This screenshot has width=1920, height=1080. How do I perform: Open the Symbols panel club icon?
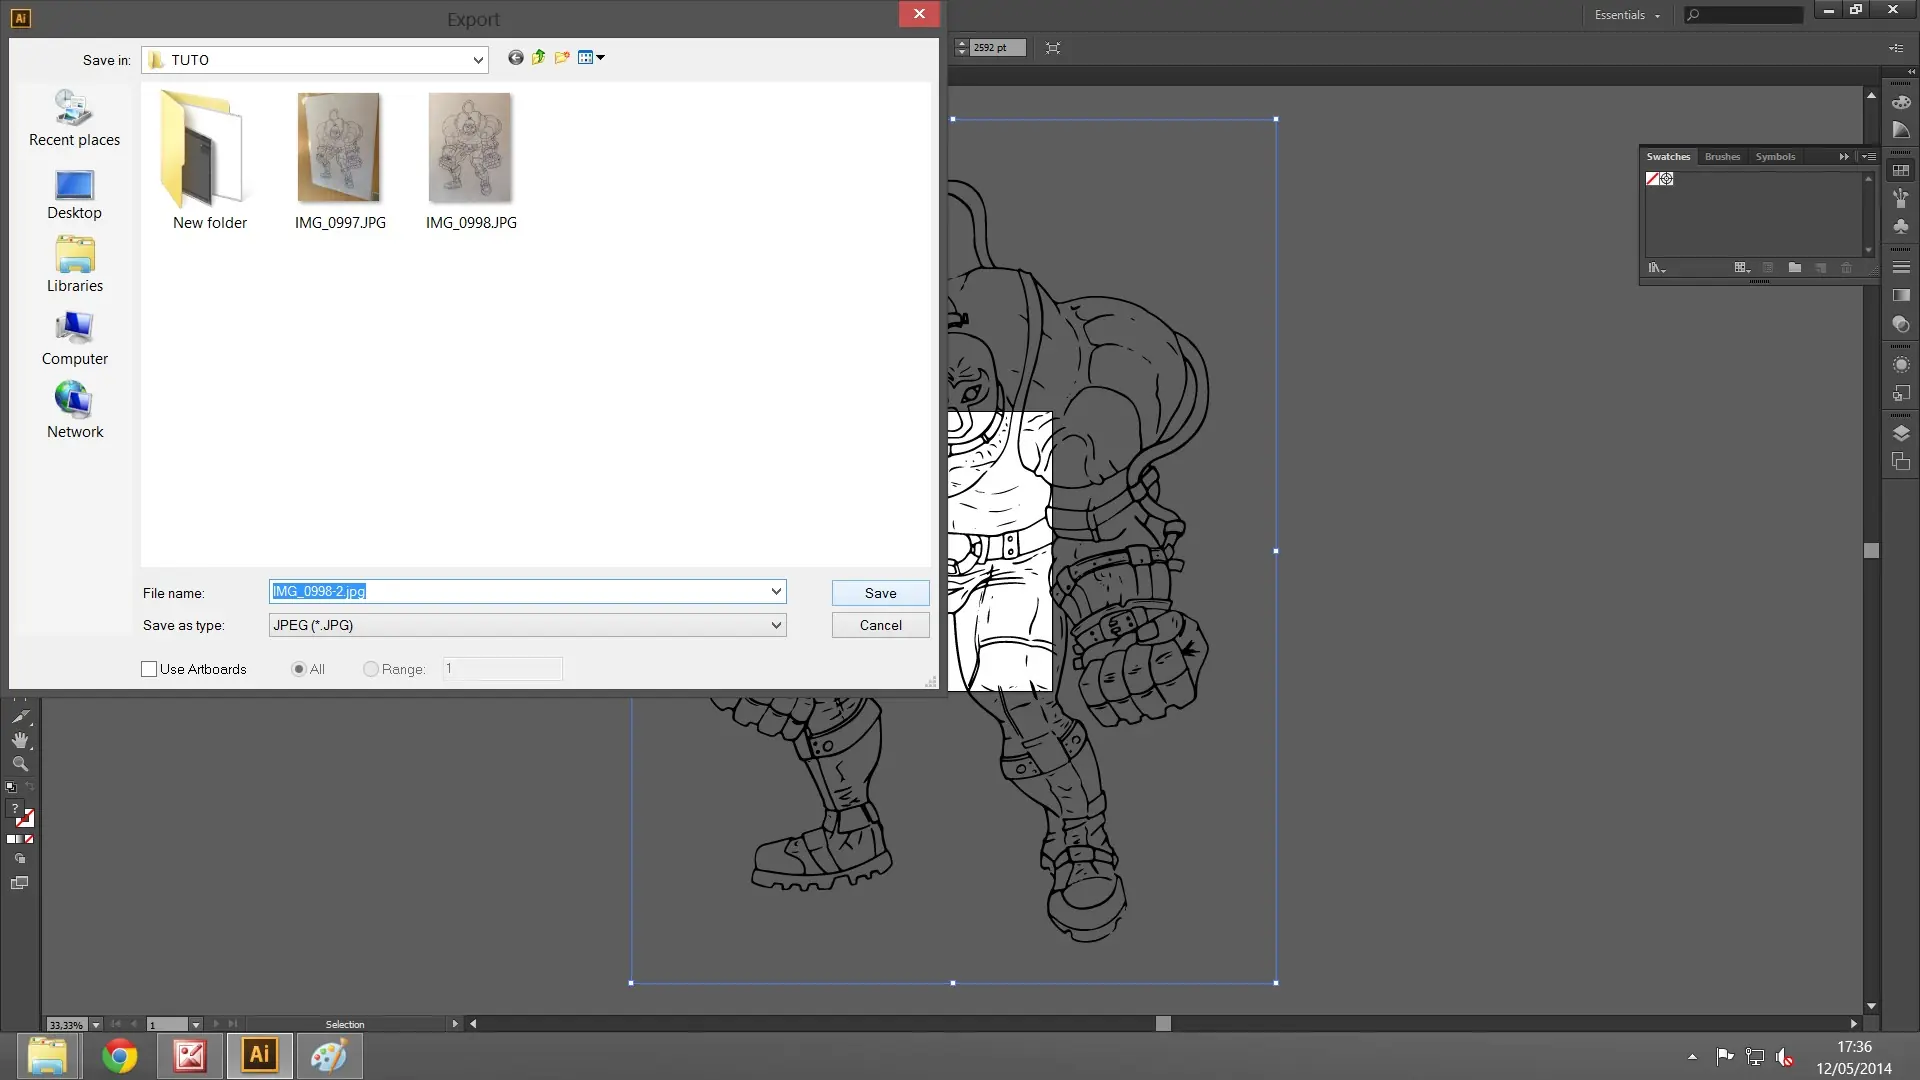click(x=1901, y=227)
